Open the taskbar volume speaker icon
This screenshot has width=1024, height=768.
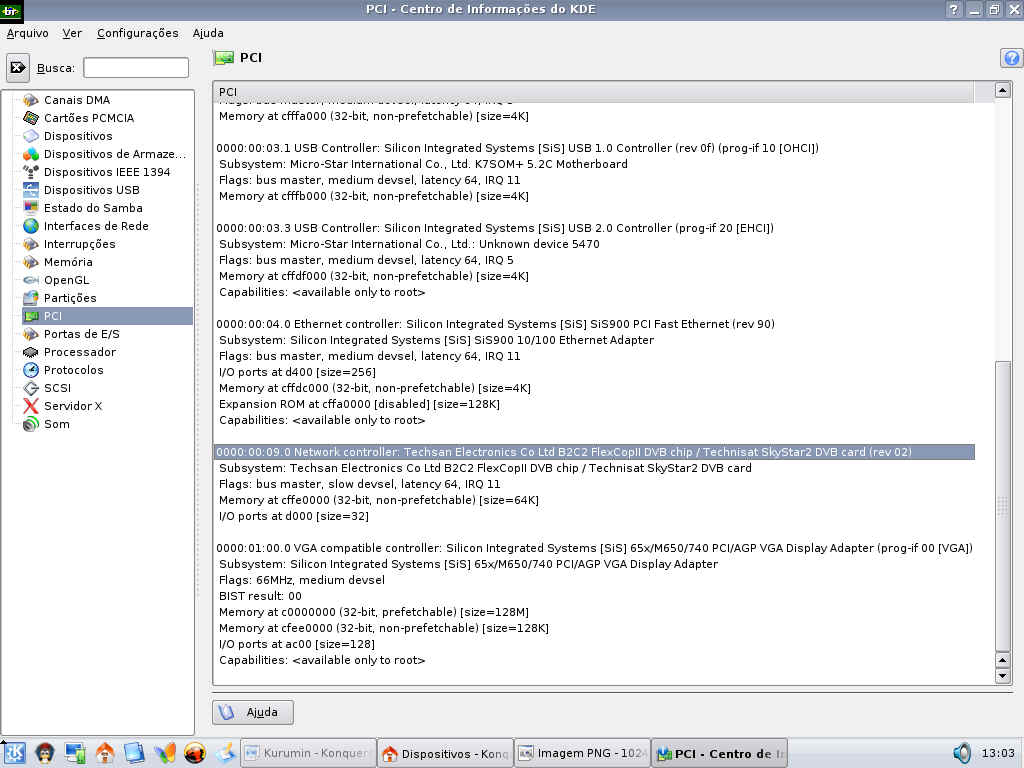tap(961, 753)
